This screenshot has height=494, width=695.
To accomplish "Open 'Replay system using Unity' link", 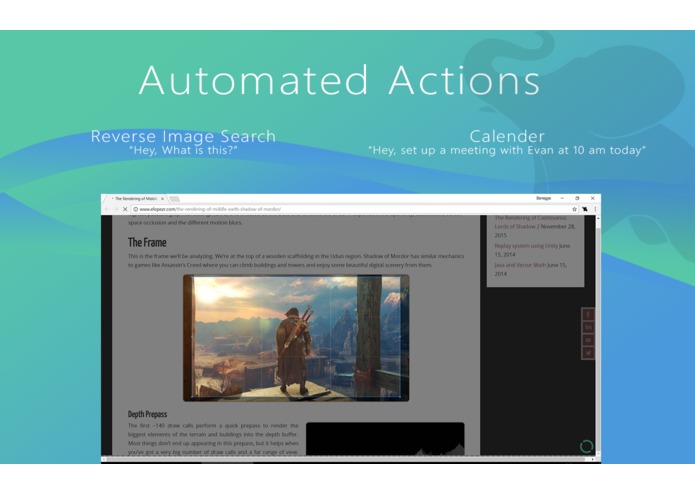I will click(526, 246).
